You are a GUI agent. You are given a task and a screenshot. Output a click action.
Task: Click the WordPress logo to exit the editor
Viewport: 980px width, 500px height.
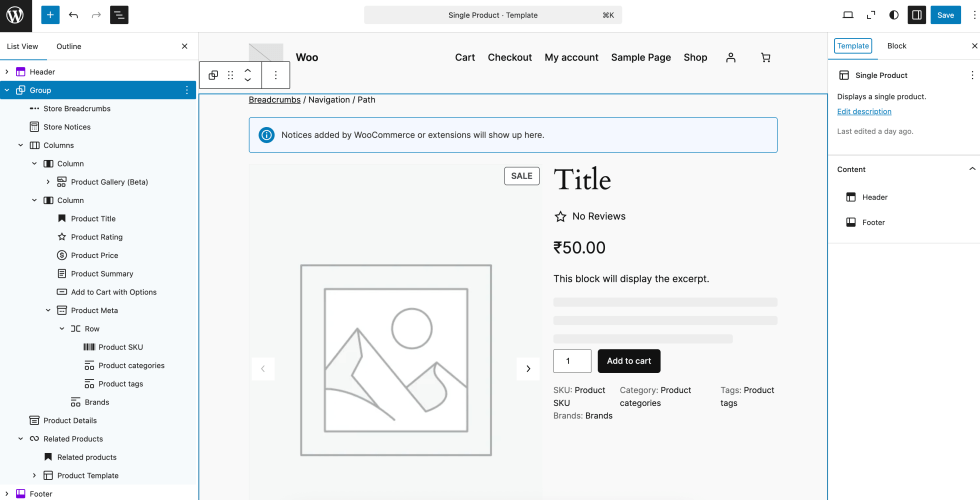[15, 15]
